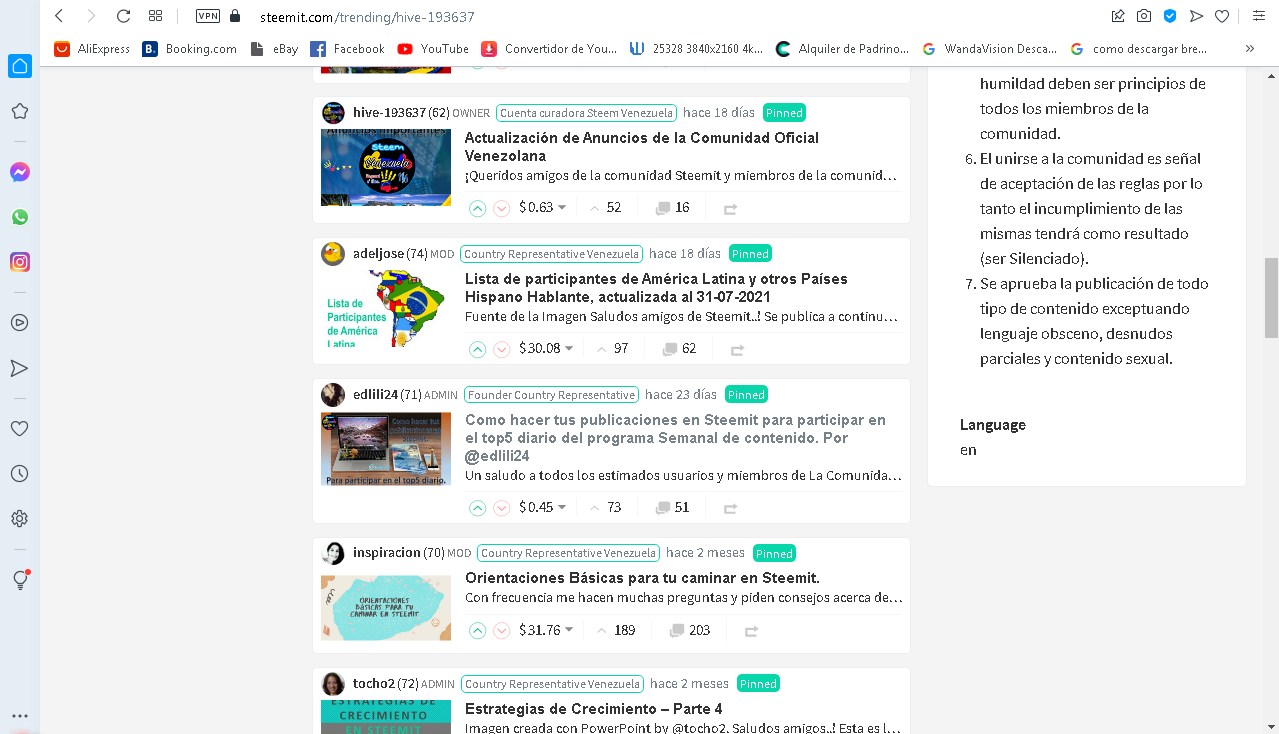Open the eBay bookmark
1279x734 pixels.
point(275,48)
